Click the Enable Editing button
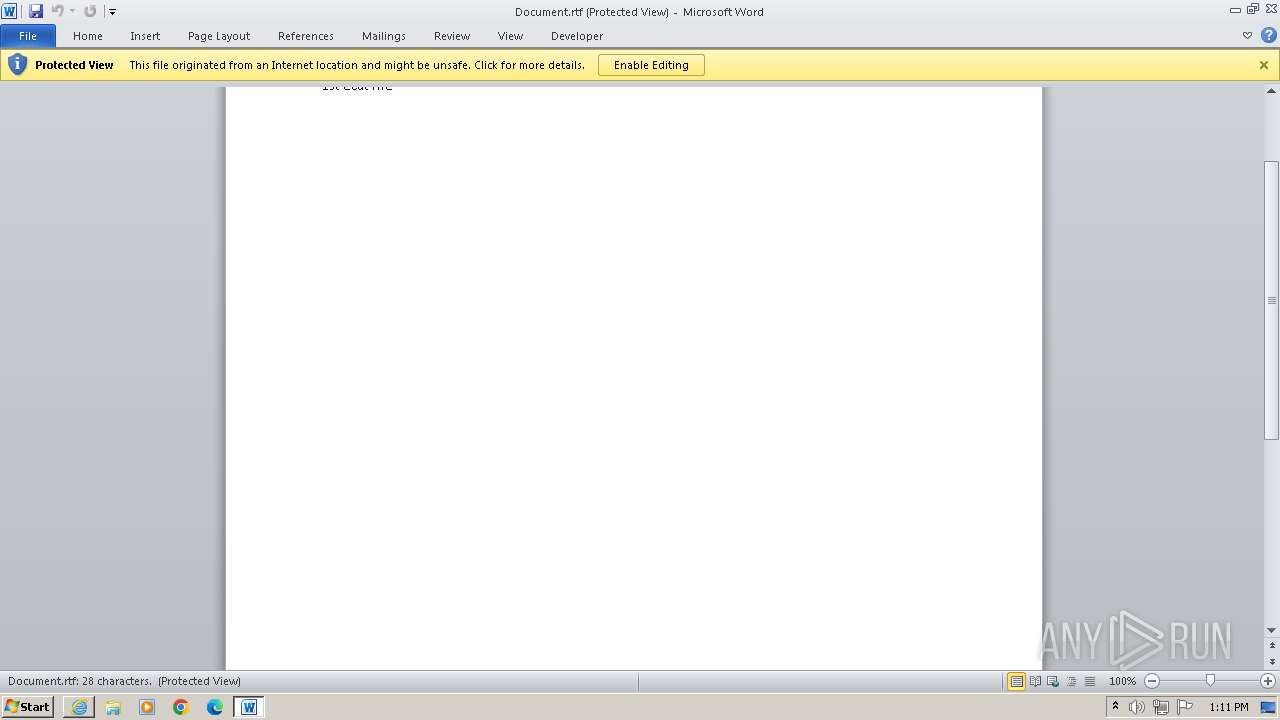 (x=651, y=65)
